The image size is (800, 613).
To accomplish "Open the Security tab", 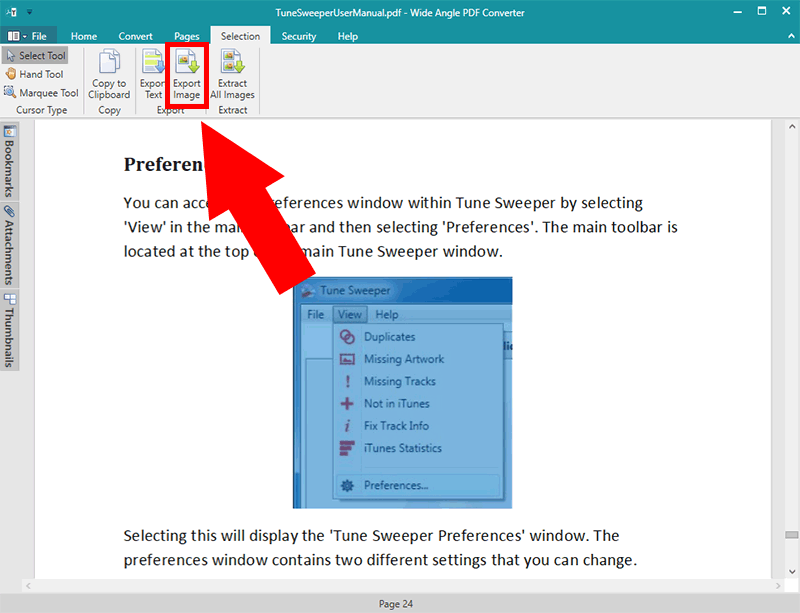I will click(x=299, y=36).
